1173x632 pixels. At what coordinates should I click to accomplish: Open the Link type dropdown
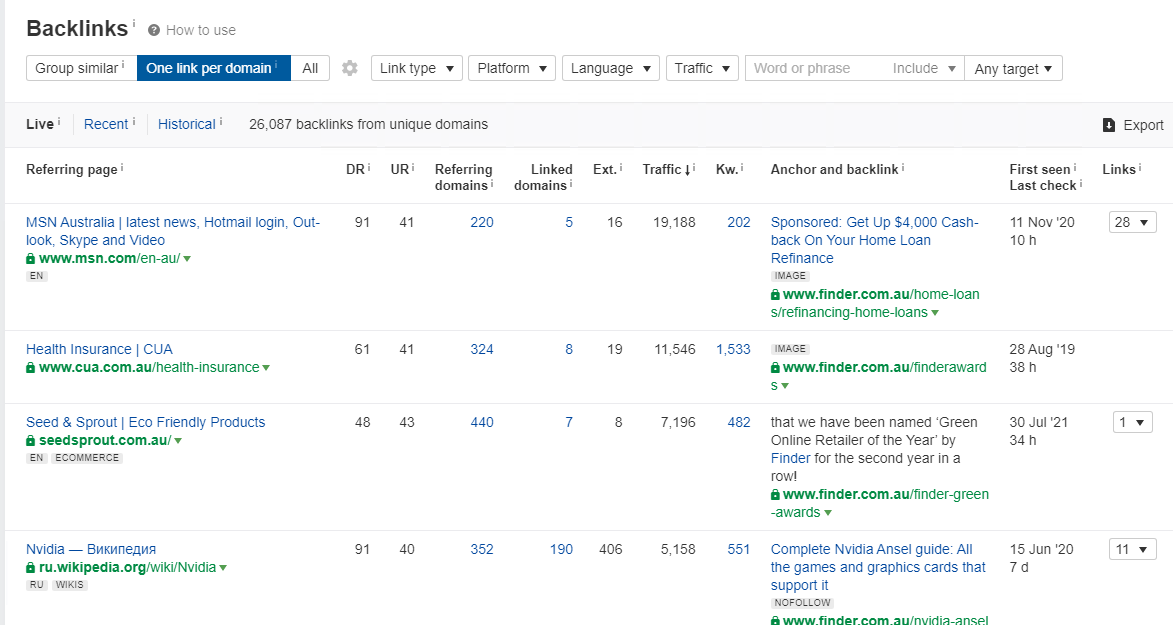tap(417, 68)
